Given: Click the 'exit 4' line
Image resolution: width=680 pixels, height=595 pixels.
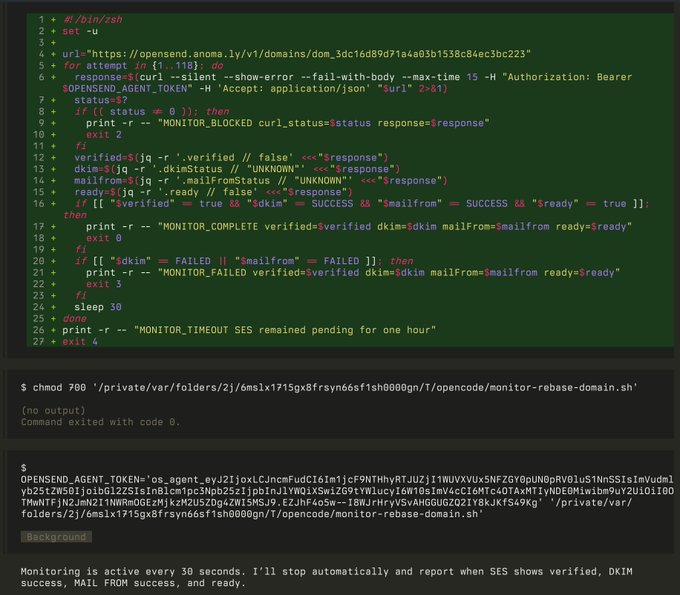Looking at the screenshot, I should click(80, 341).
